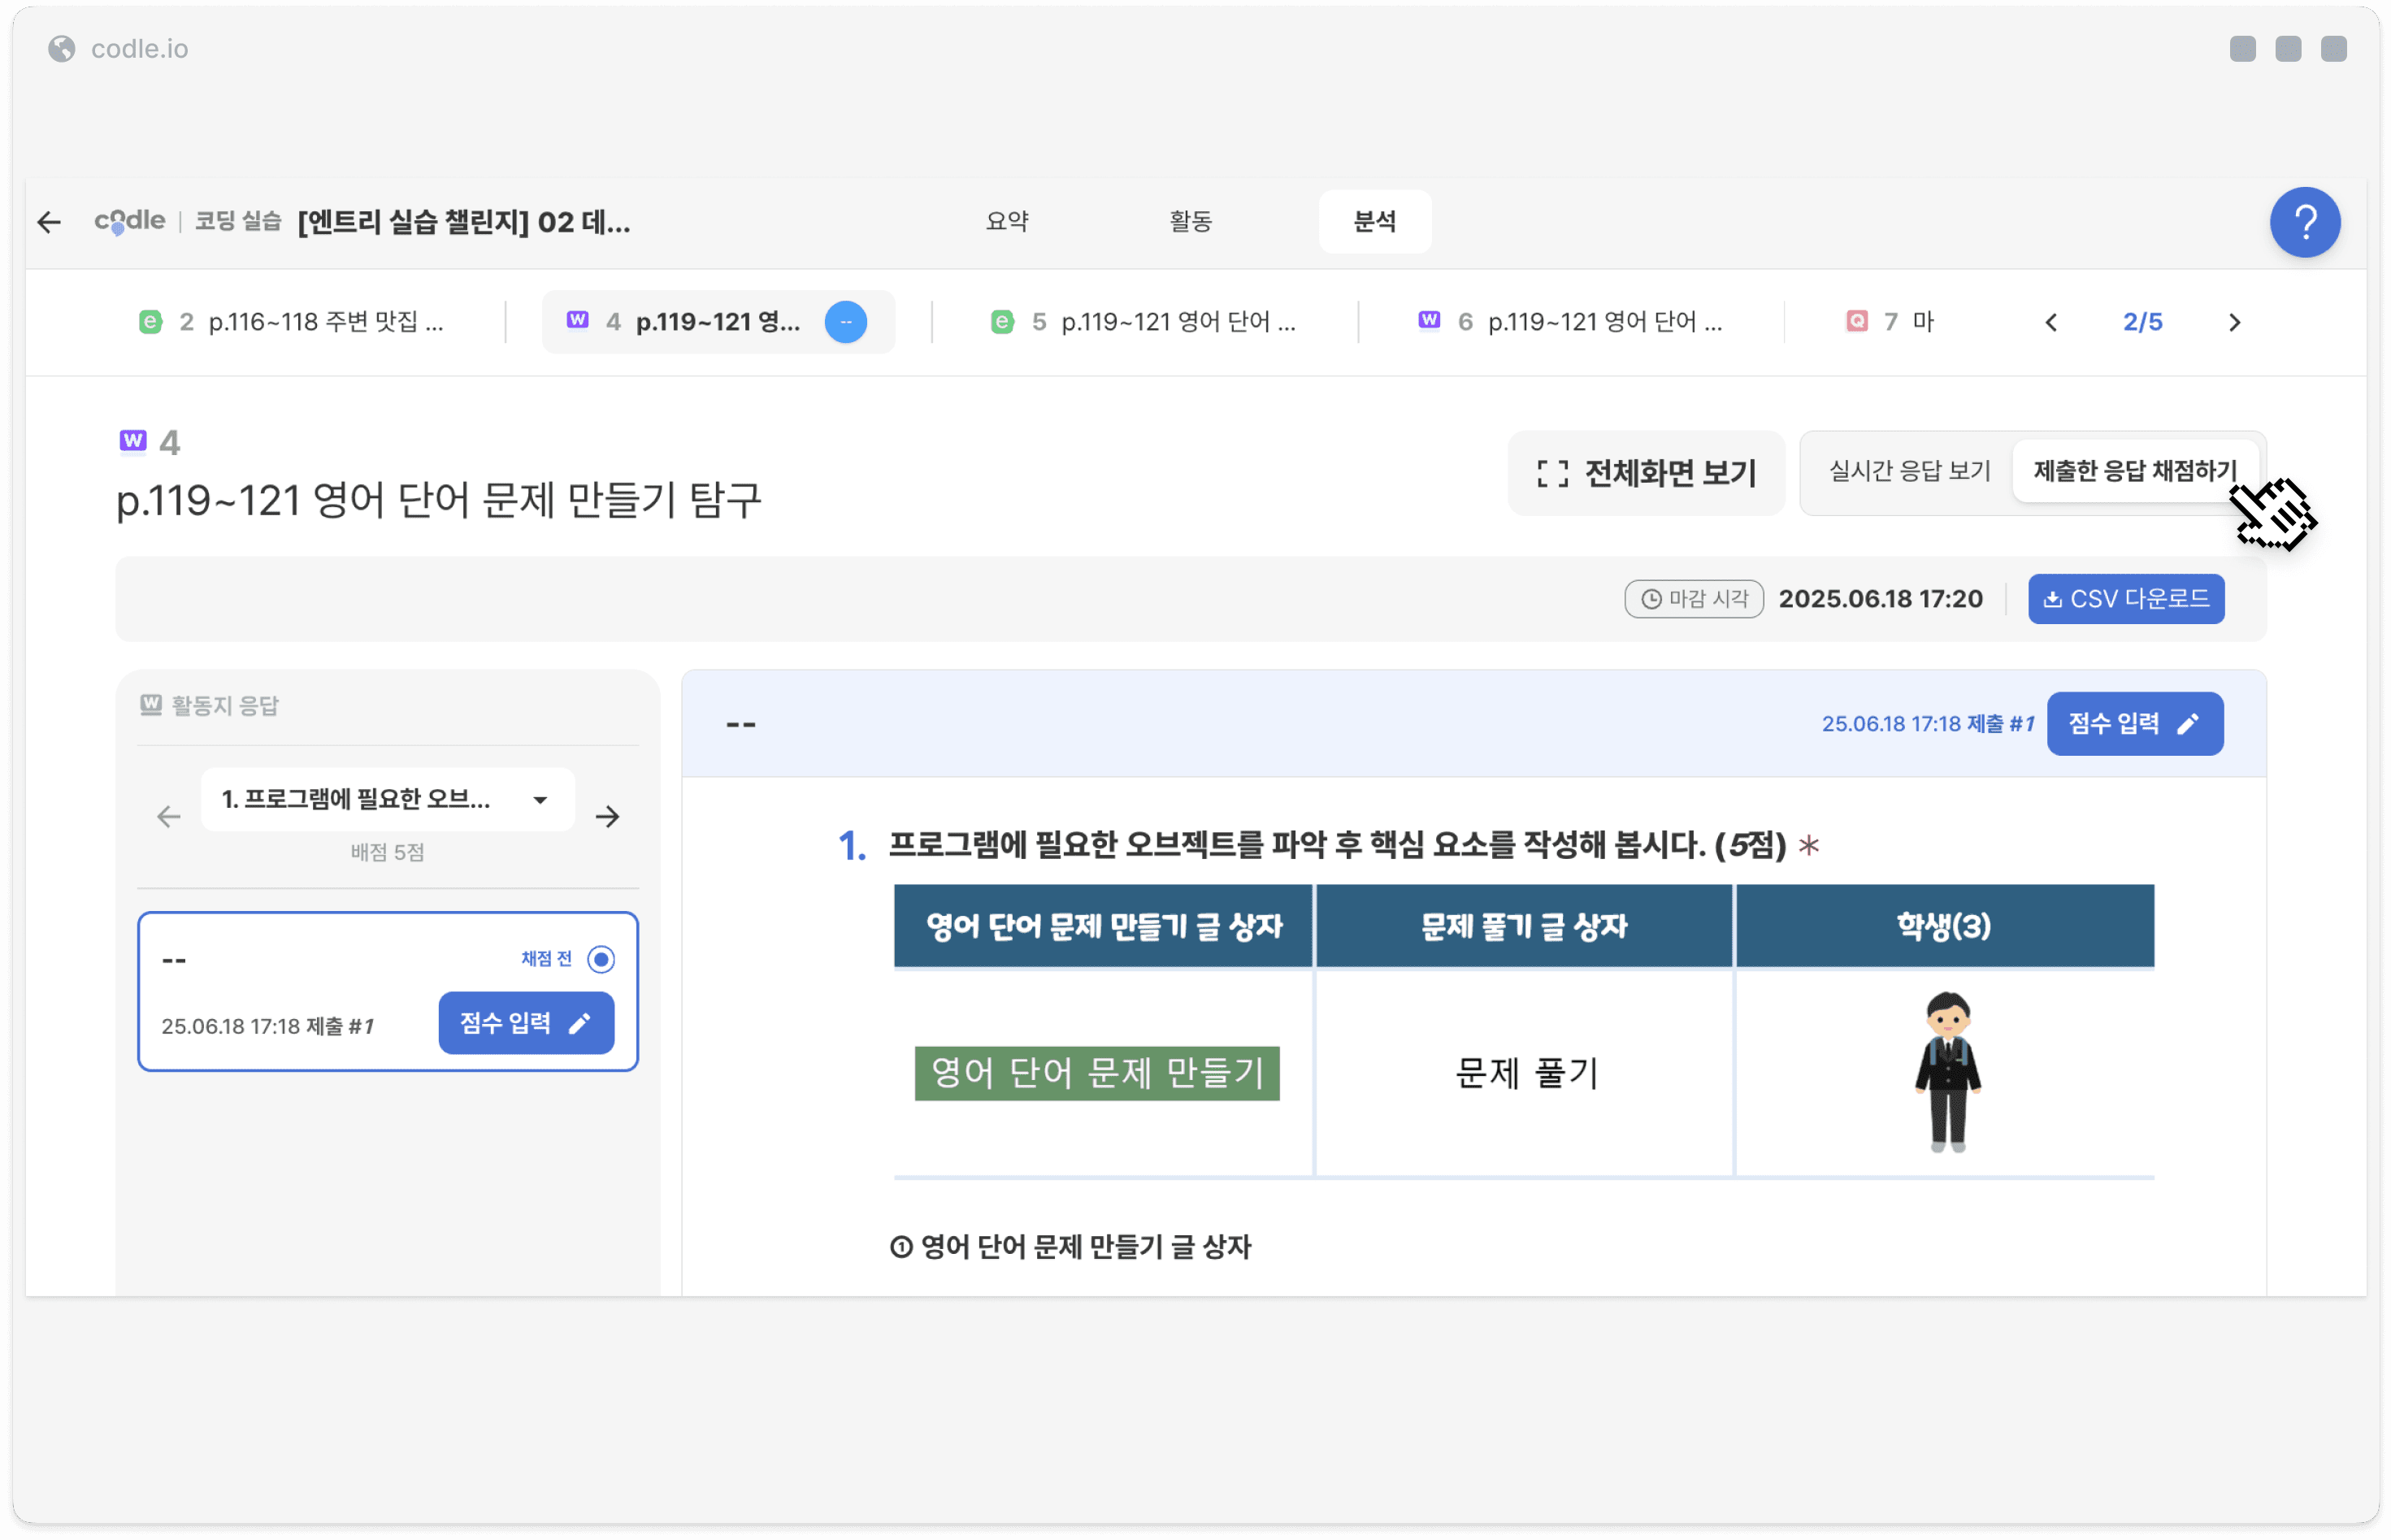
Task: Go to previous question left arrow
Action: click(168, 817)
